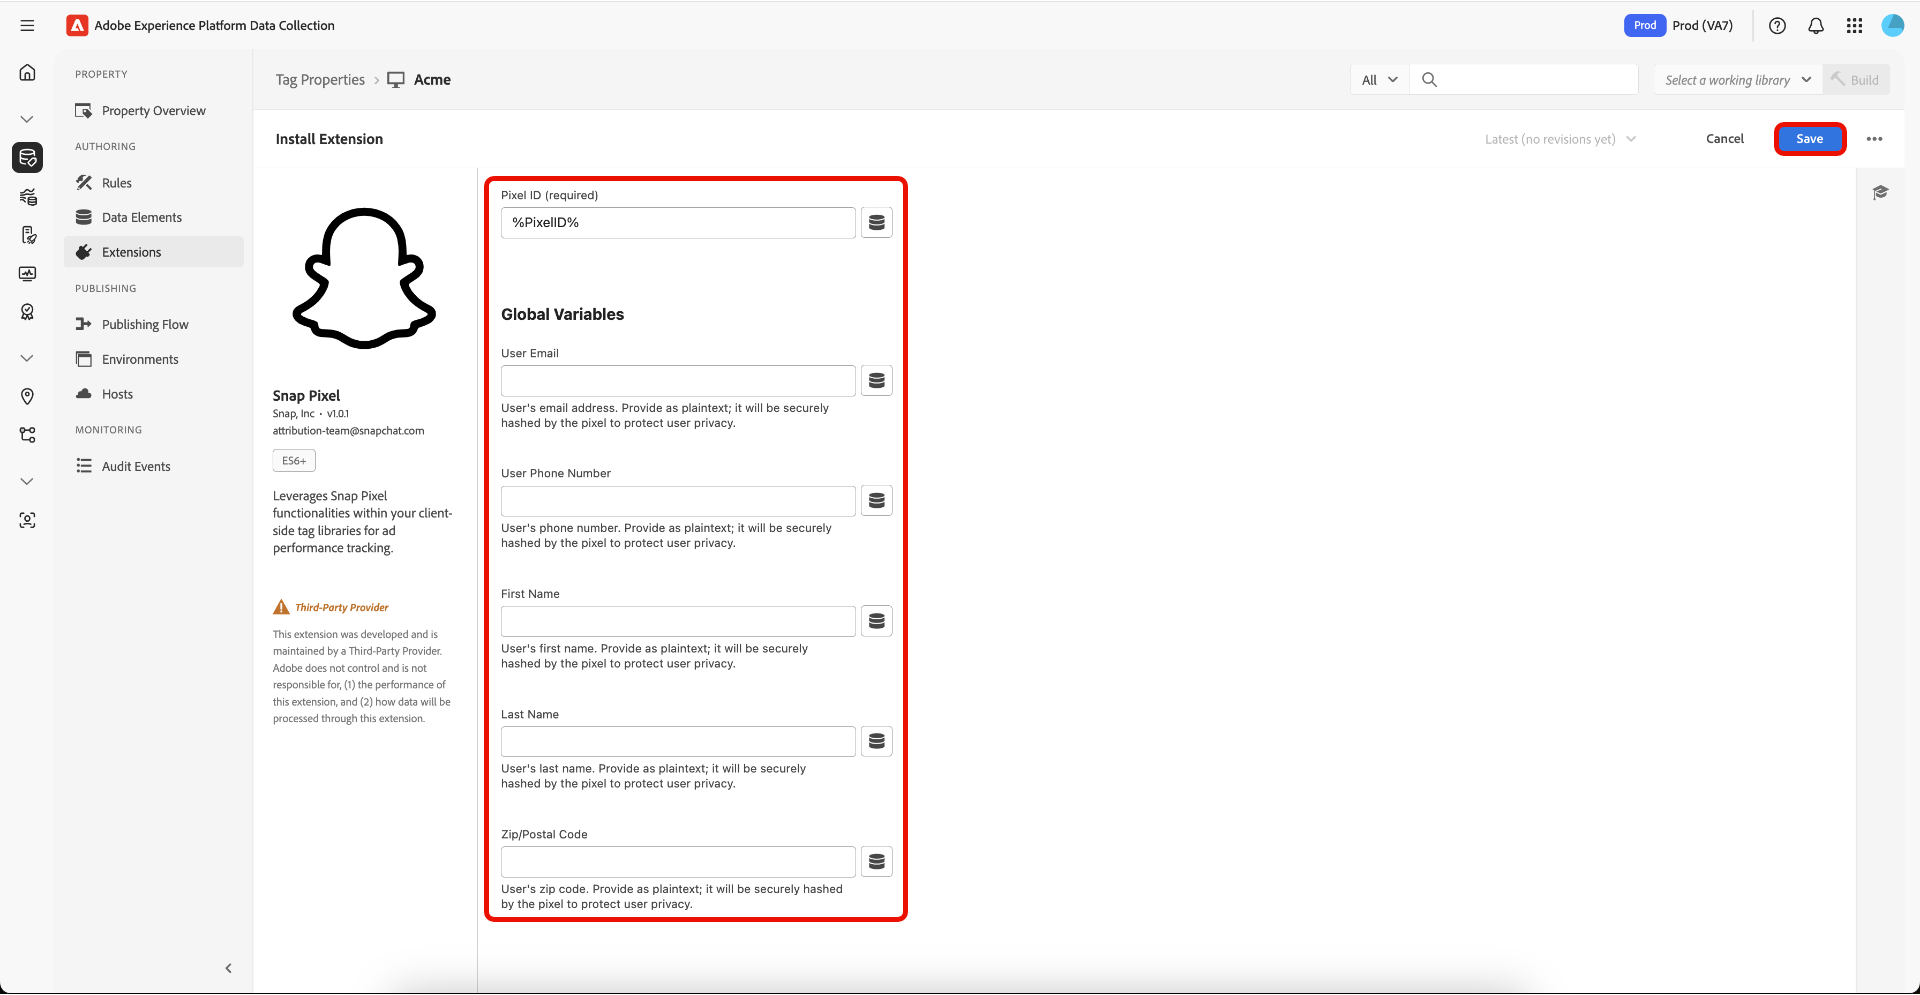Collapse the property sidebar with the arrow
This screenshot has width=1920, height=995.
(229, 968)
